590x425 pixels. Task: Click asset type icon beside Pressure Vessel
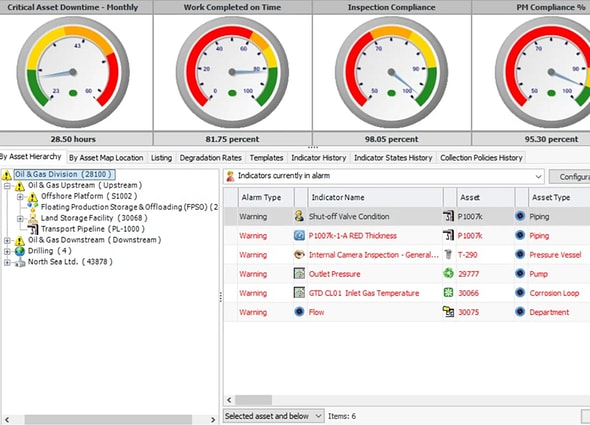coord(520,254)
